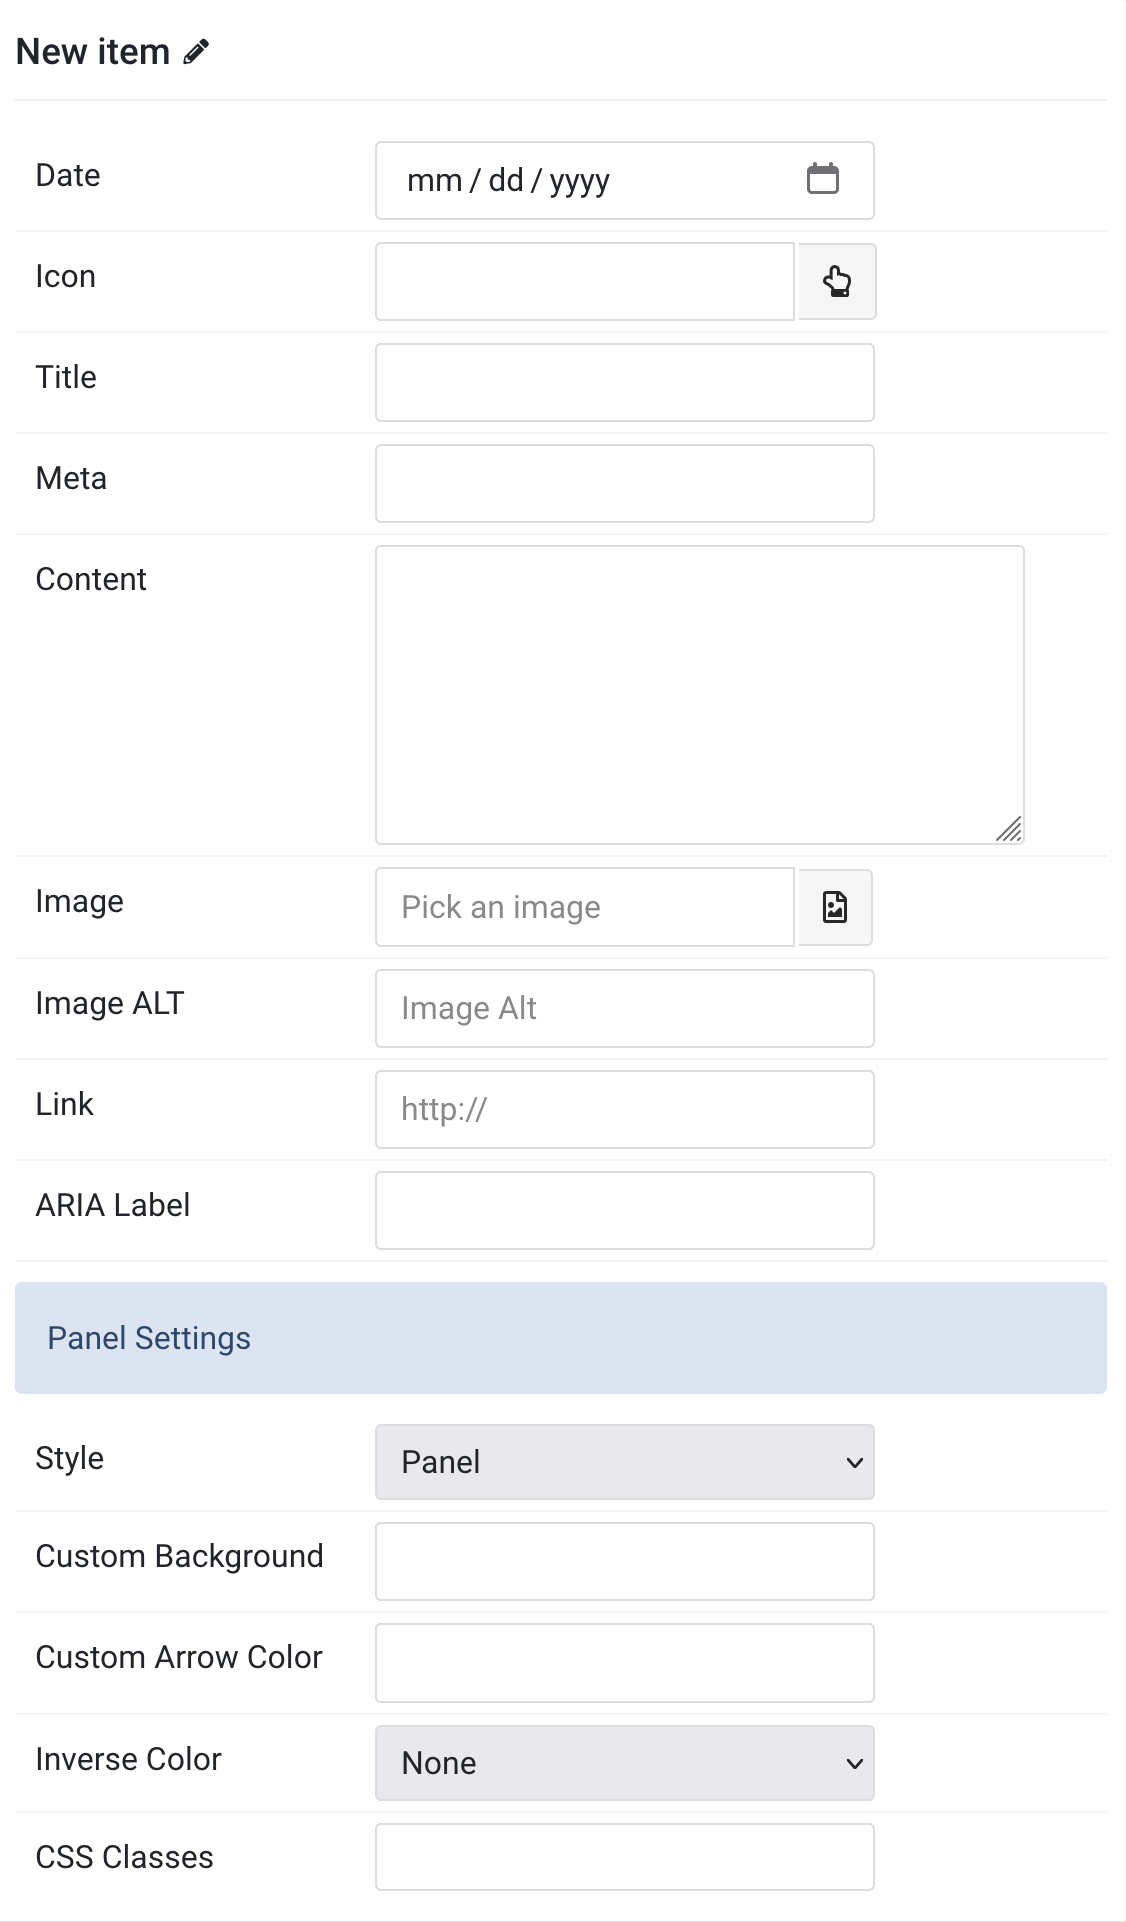Click the textarea resize grip in Content

click(x=1009, y=829)
